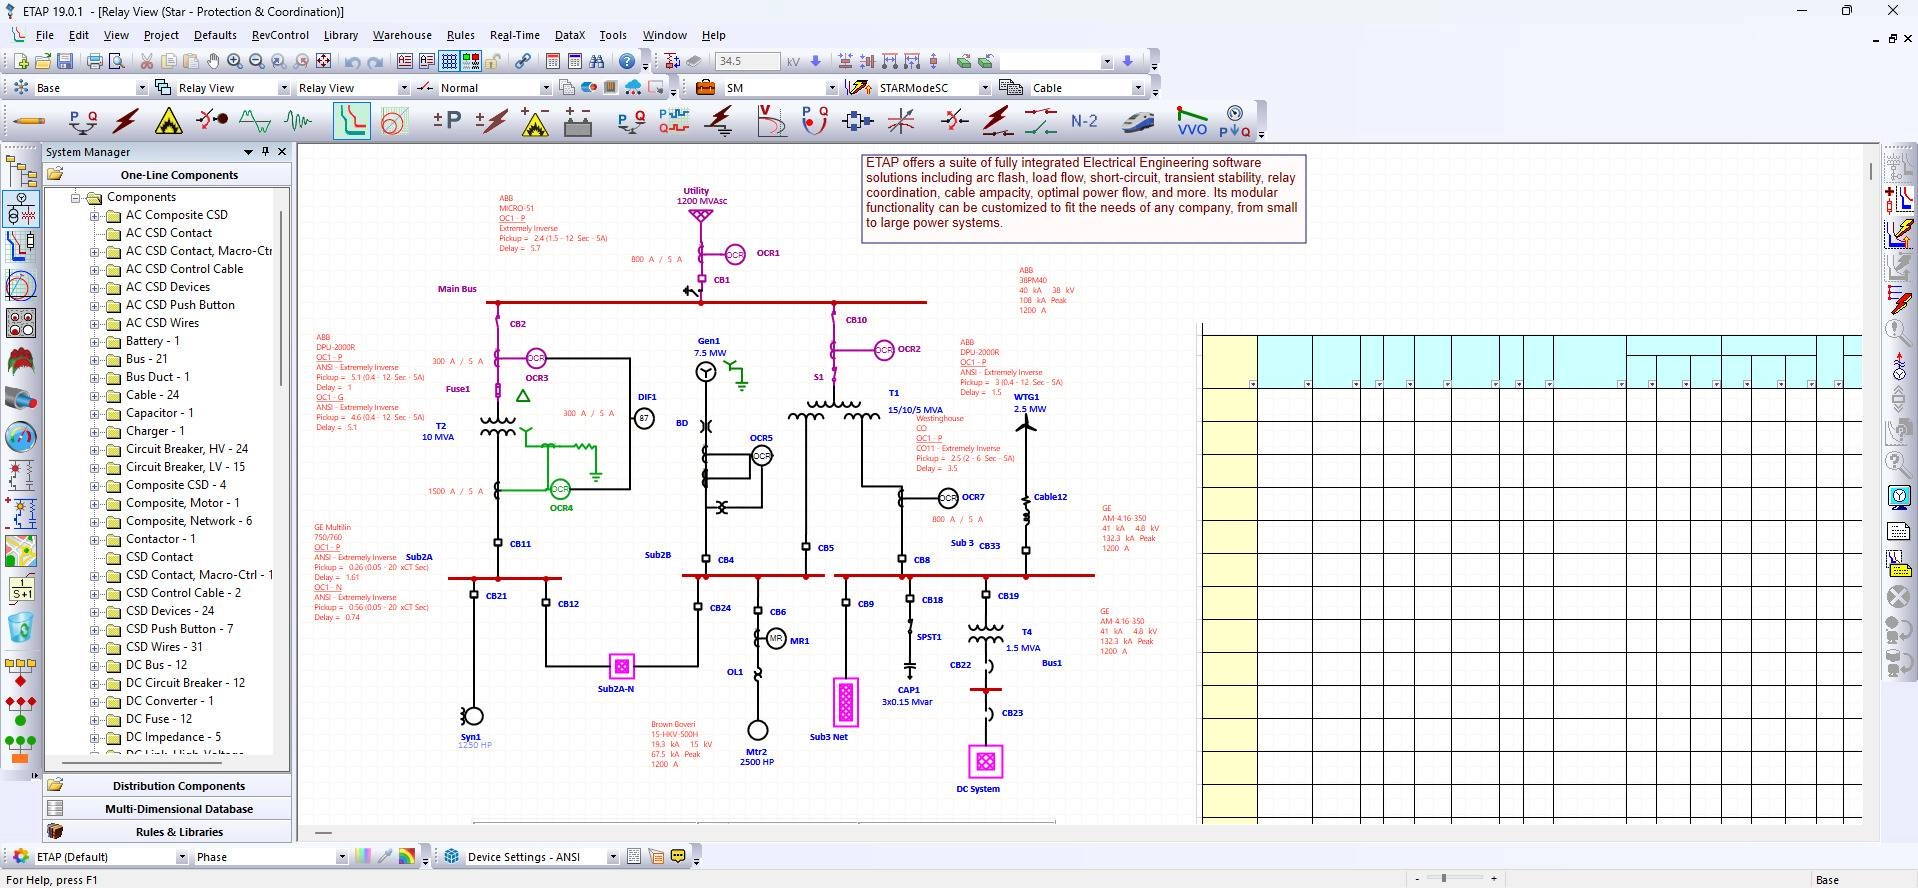
Task: Click the 34.5 kV input field
Action: (747, 61)
